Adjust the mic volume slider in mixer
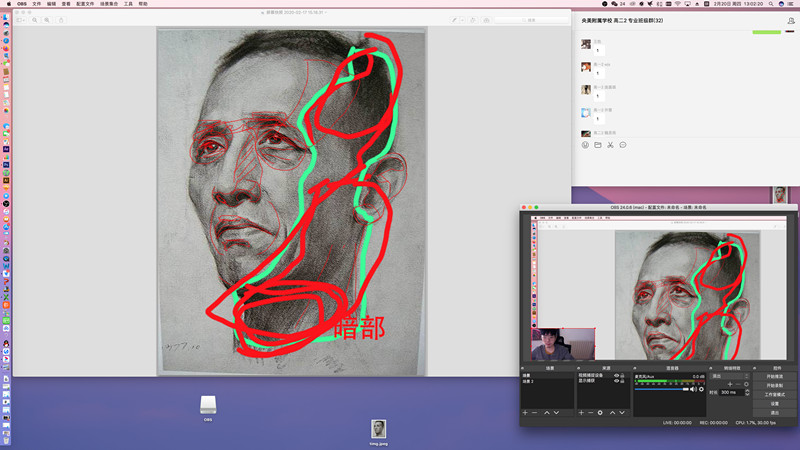800x450 pixels. [662, 389]
